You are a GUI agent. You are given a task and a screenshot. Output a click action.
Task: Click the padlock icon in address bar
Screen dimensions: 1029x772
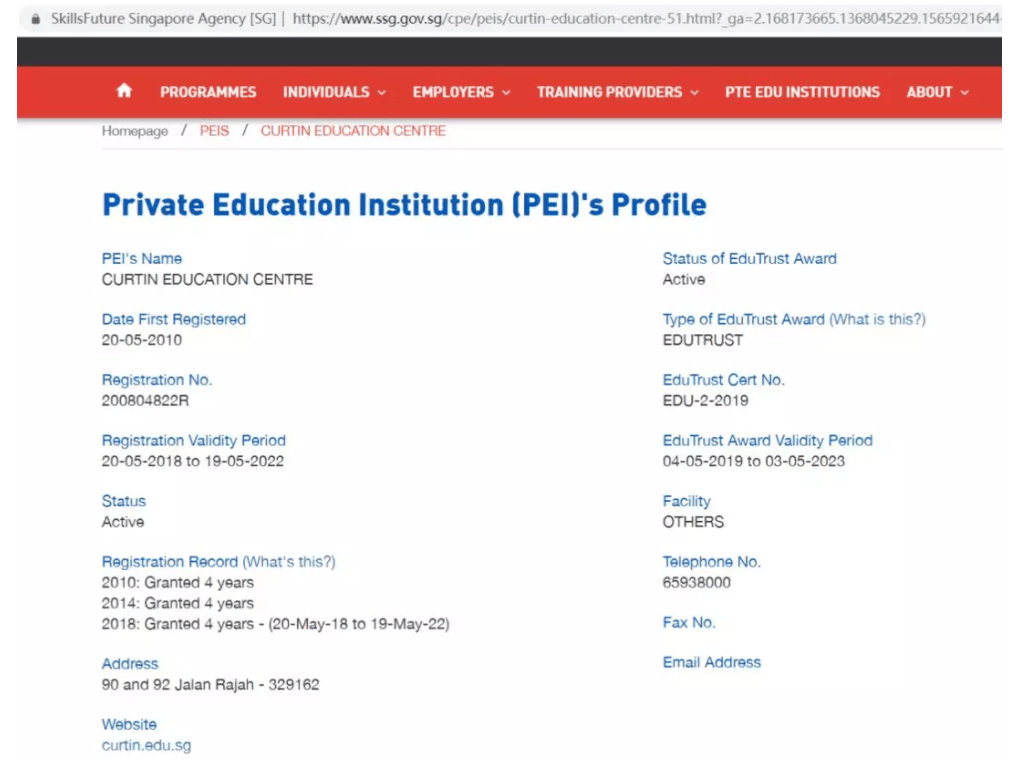tap(36, 18)
